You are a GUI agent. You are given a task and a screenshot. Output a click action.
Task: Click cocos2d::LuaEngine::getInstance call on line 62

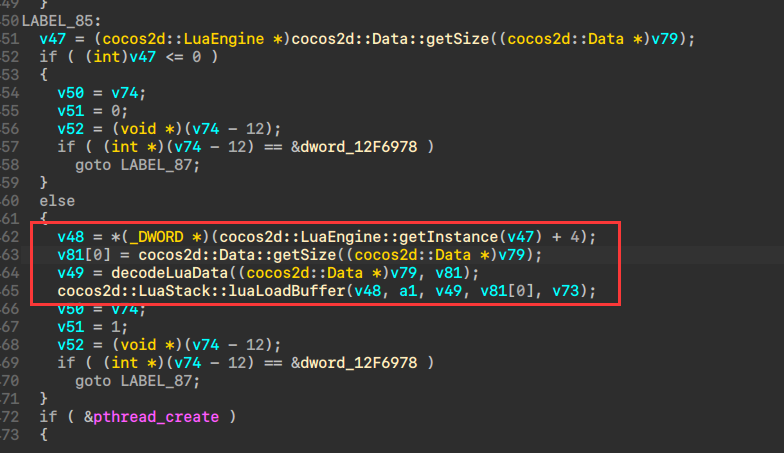click(x=359, y=237)
